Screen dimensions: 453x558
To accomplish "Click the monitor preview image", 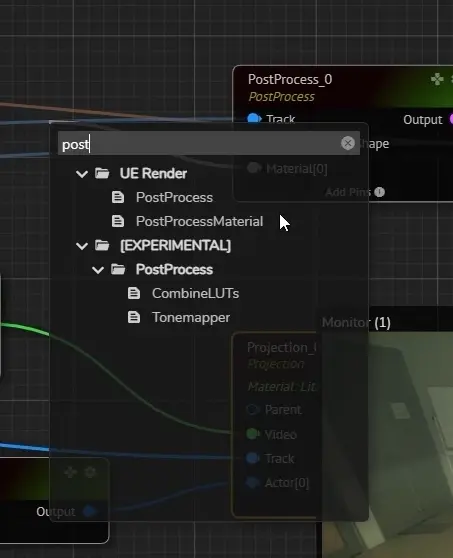I will [x=387, y=445].
